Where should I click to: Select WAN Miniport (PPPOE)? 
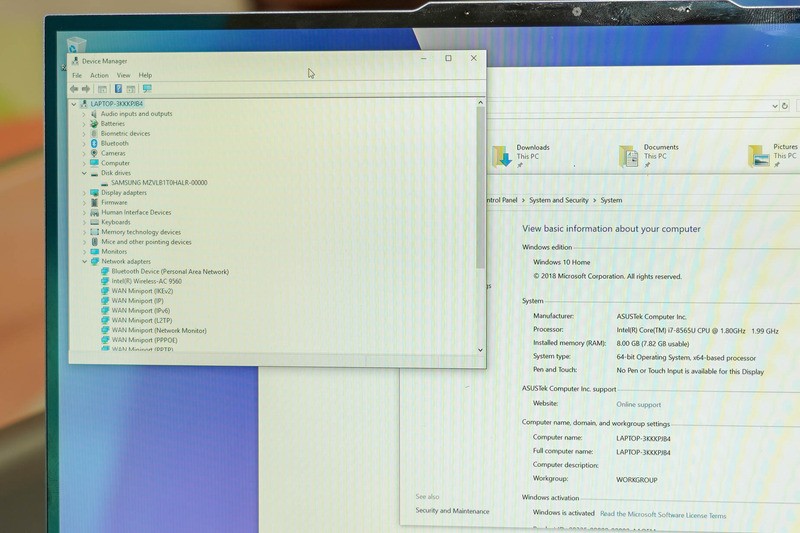click(144, 340)
